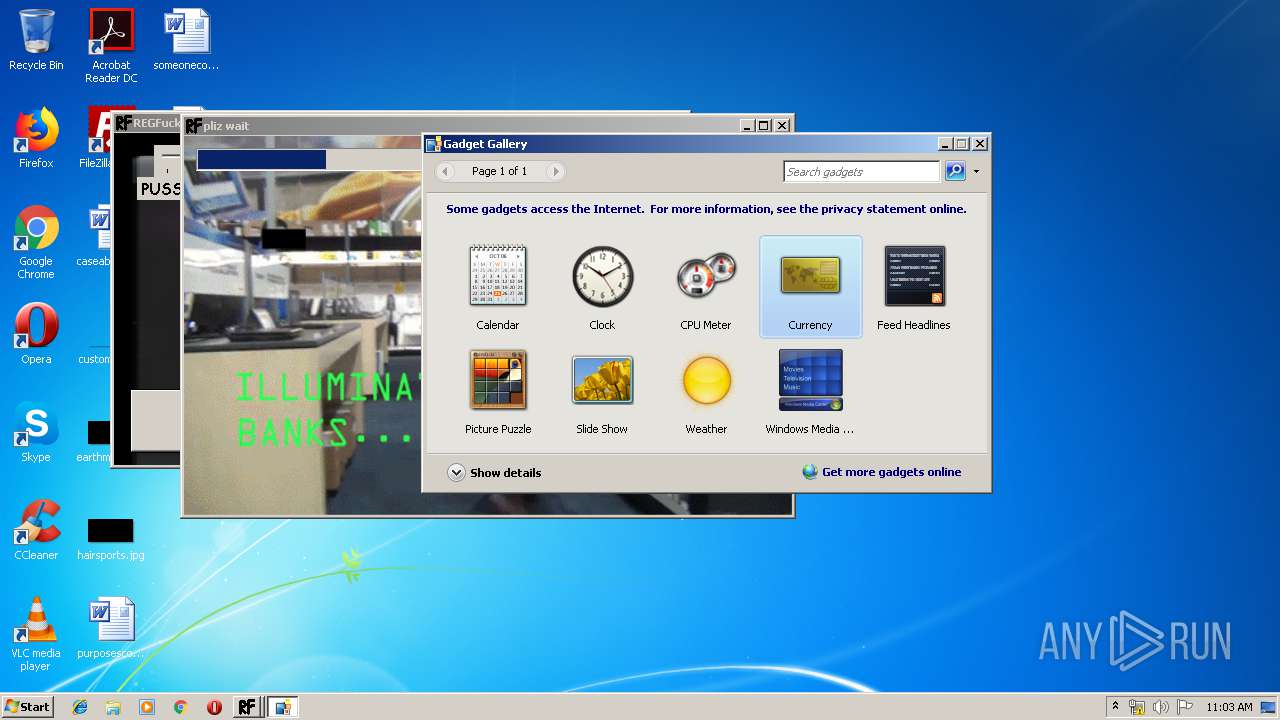Open hairsports.jpg desktop file
Viewport: 1280px width, 720px height.
pos(111,538)
